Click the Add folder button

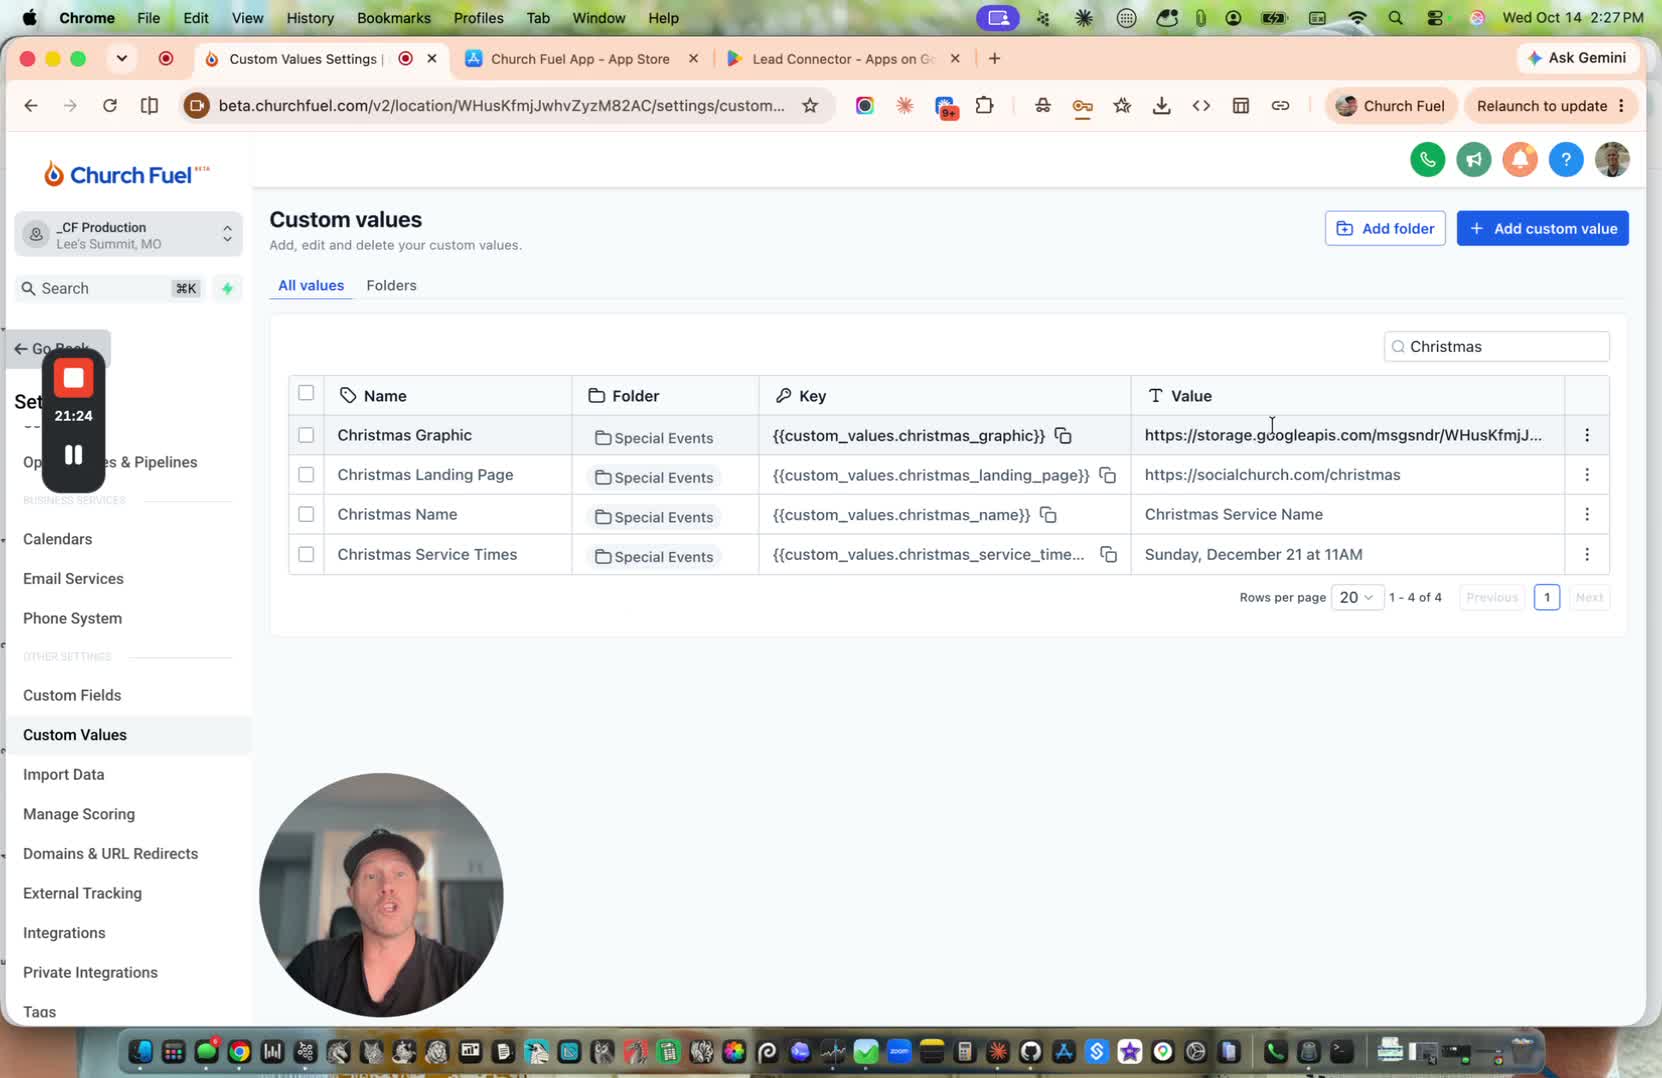click(x=1385, y=228)
